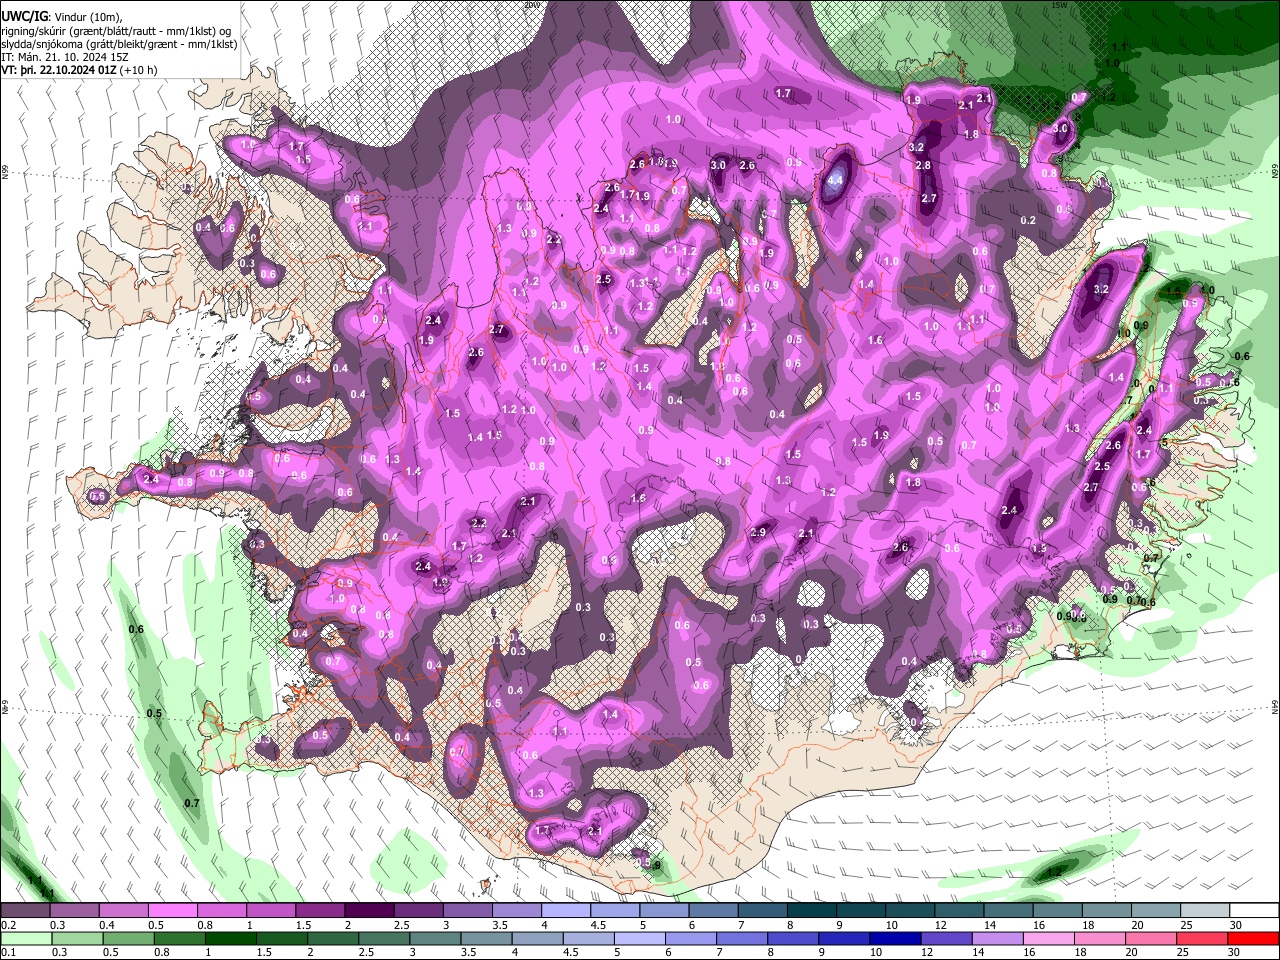Select the blue rain-scale swatch labeled 8
Screen dimensions: 1280x960
[x=793, y=938]
